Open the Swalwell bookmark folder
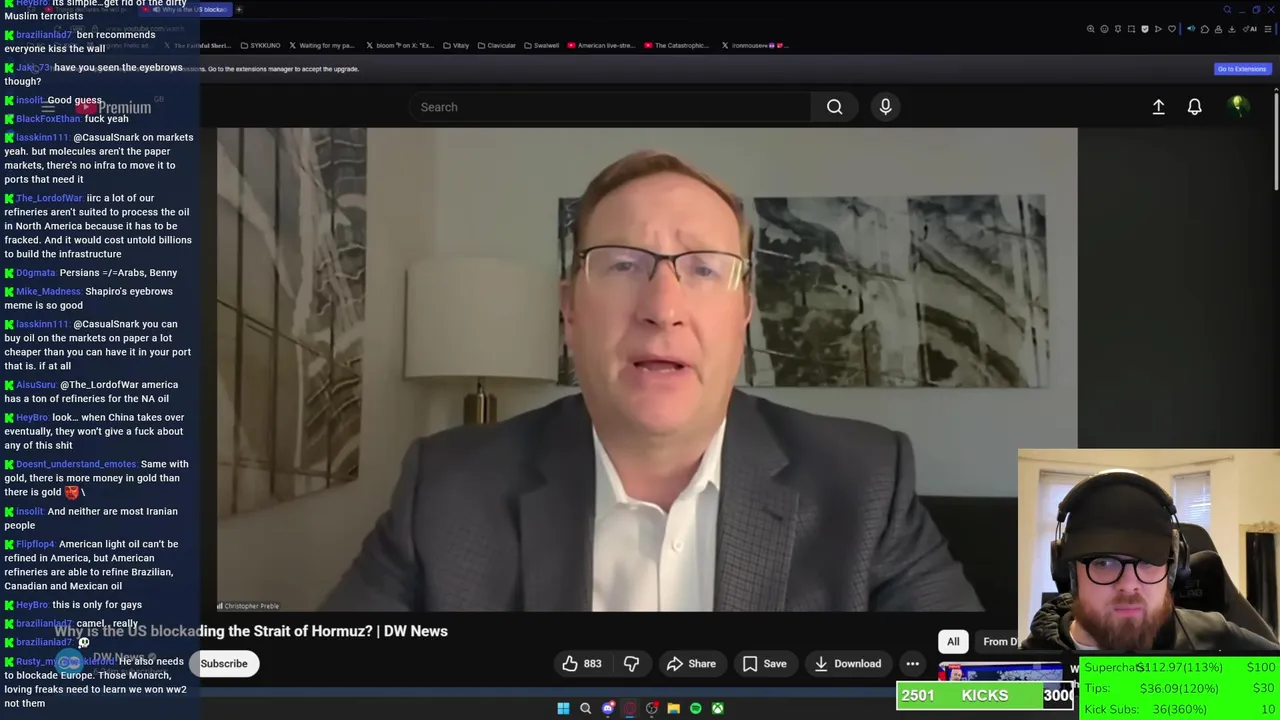 tap(542, 45)
